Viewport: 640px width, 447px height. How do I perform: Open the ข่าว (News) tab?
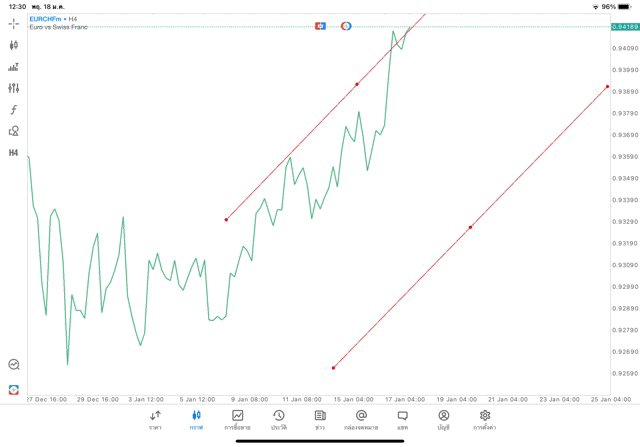coord(320,419)
